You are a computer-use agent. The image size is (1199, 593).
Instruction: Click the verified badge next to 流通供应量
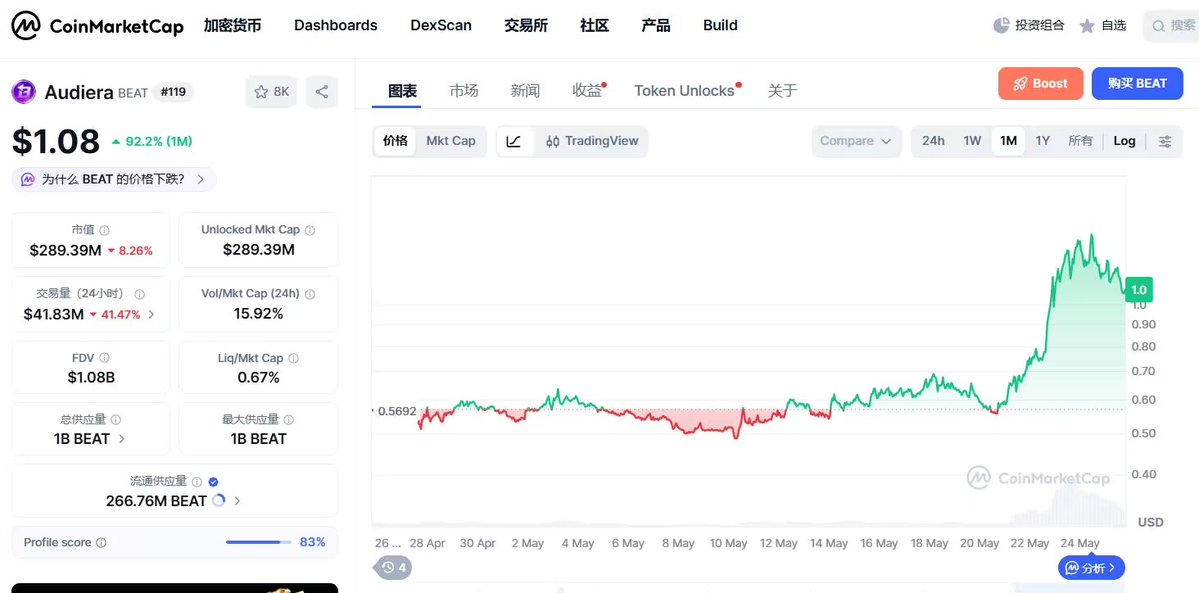pos(213,482)
